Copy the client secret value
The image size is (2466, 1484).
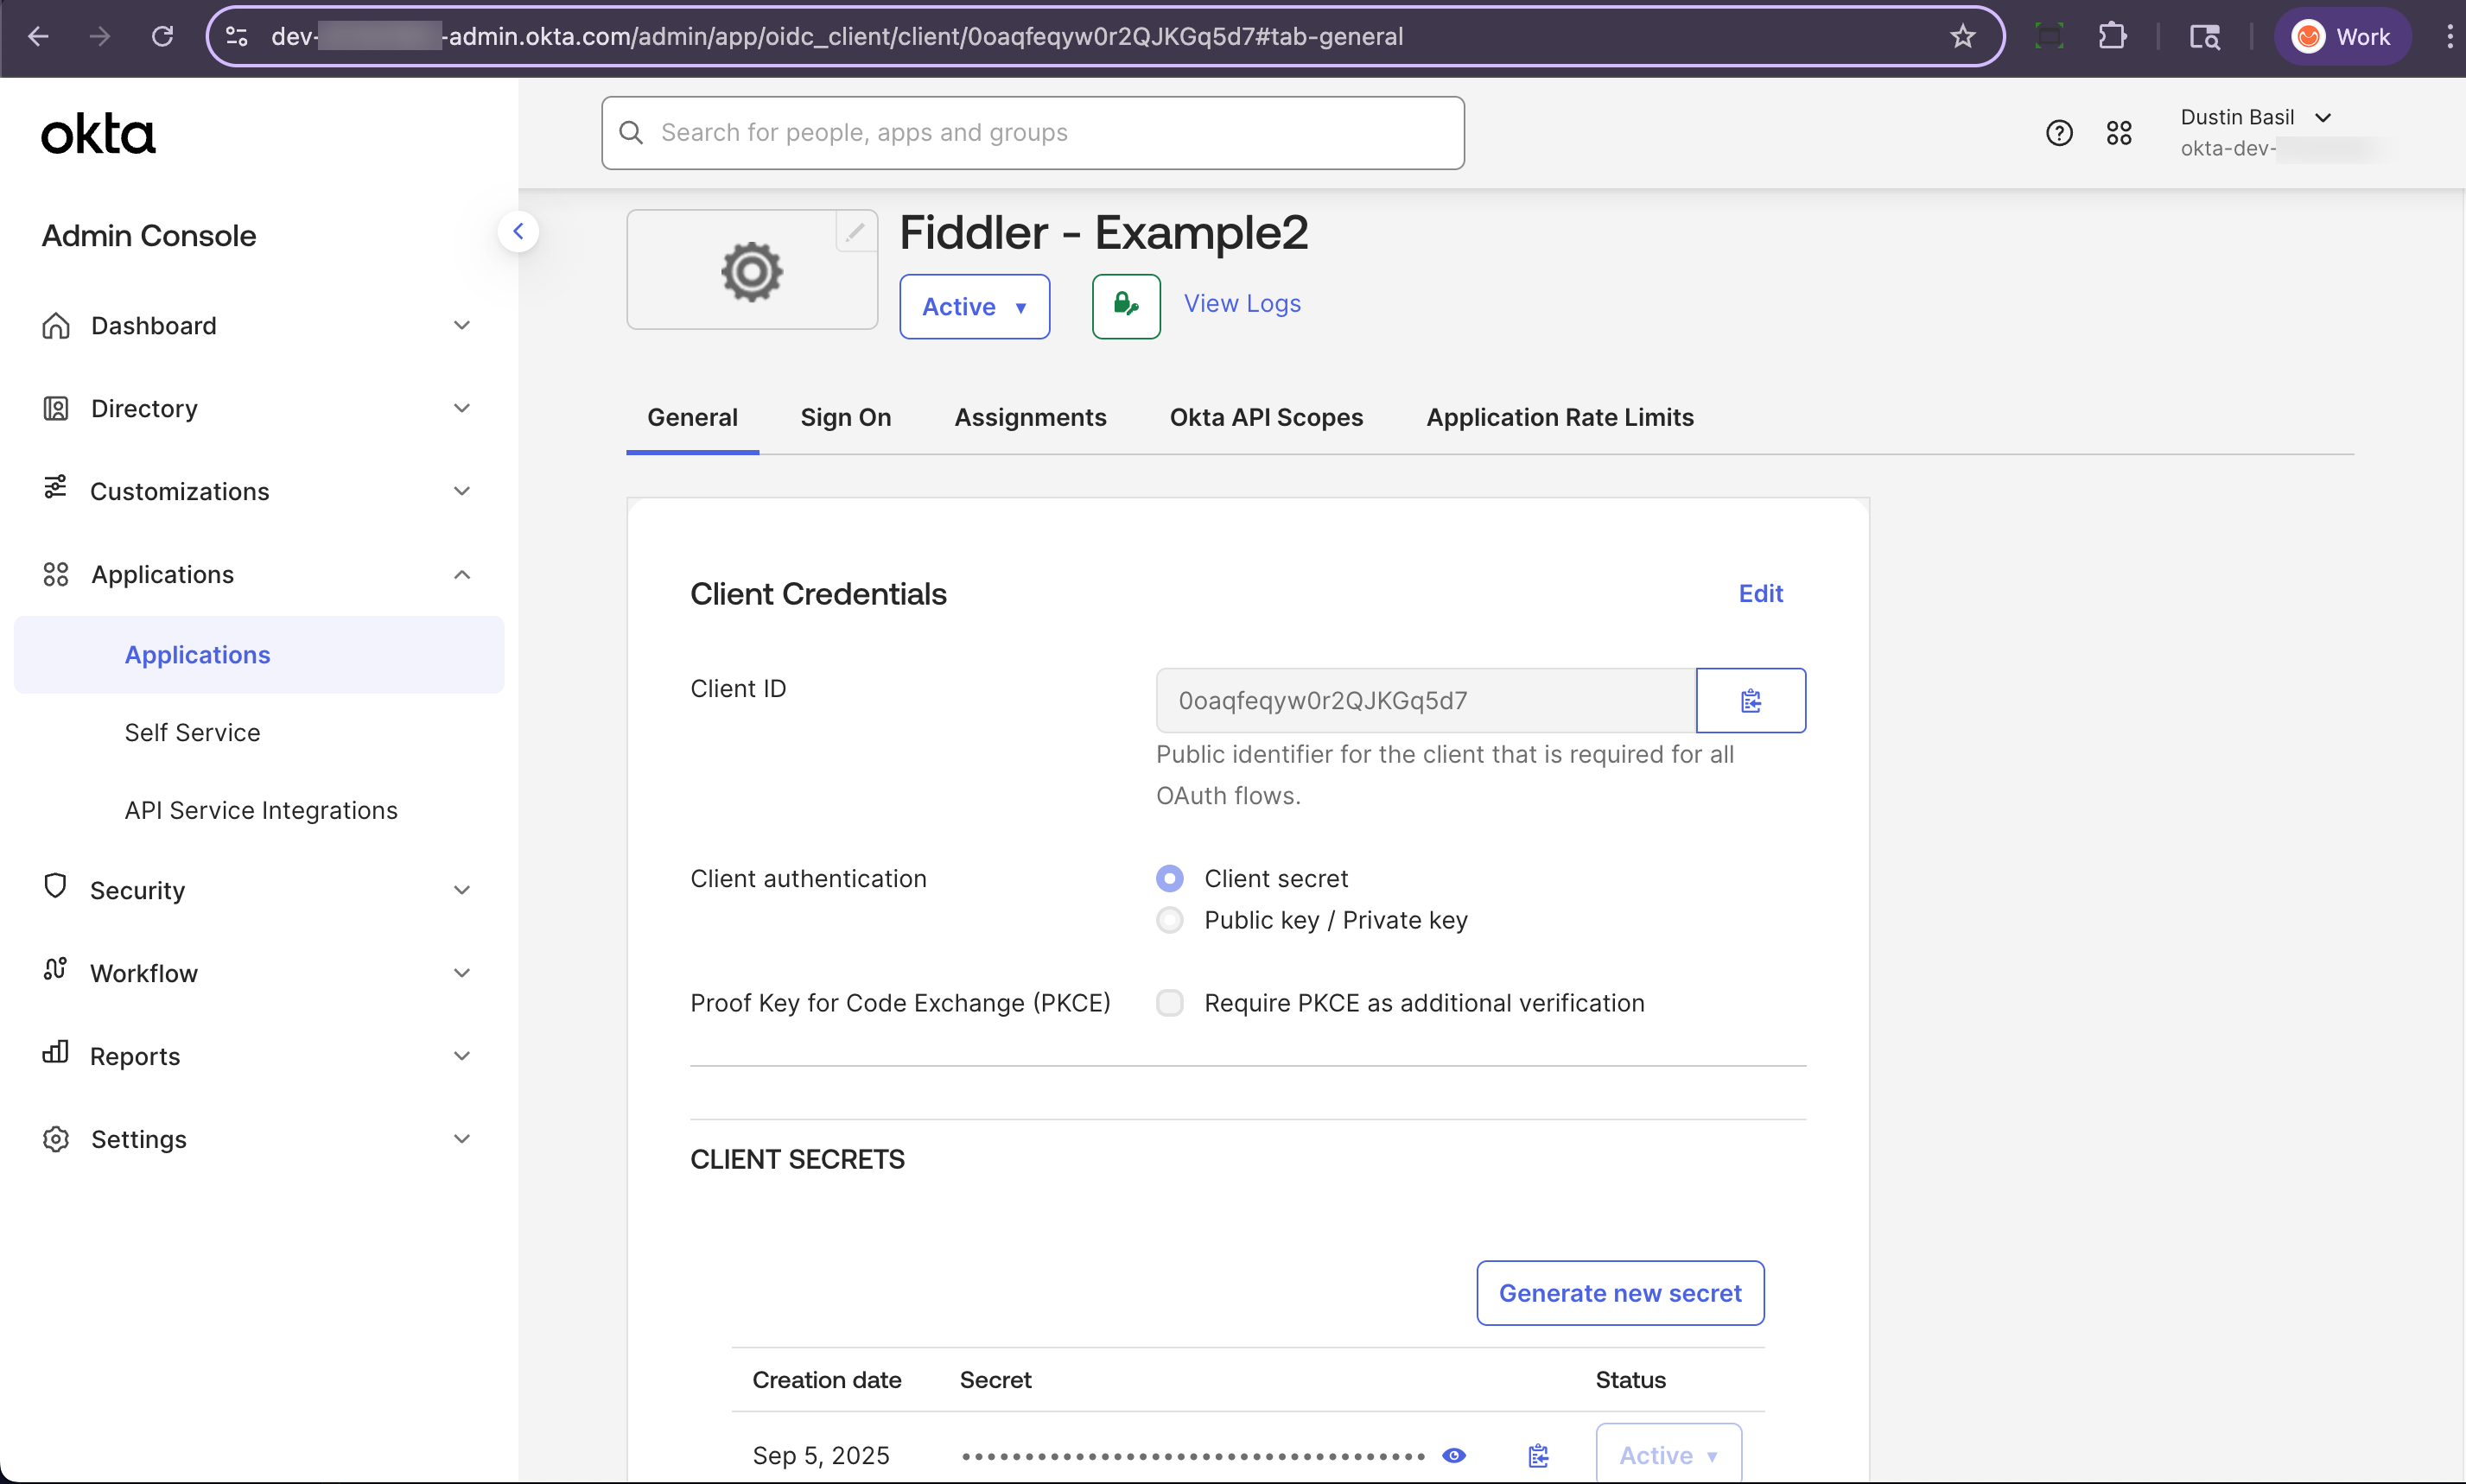point(1537,1455)
